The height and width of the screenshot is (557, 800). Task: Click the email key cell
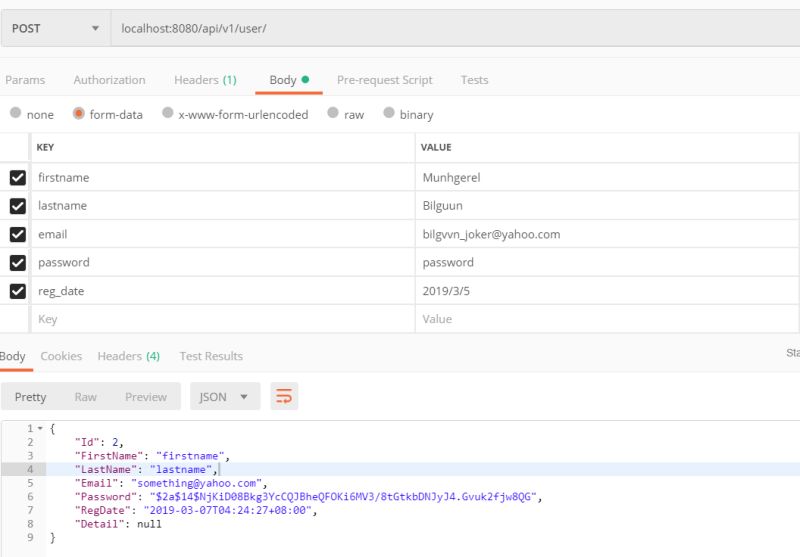[x=223, y=234]
